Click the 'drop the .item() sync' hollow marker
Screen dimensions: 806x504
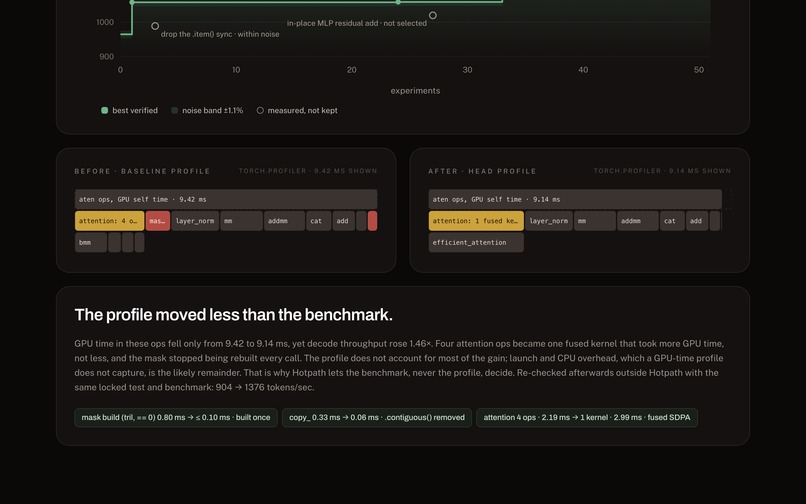tap(155, 26)
